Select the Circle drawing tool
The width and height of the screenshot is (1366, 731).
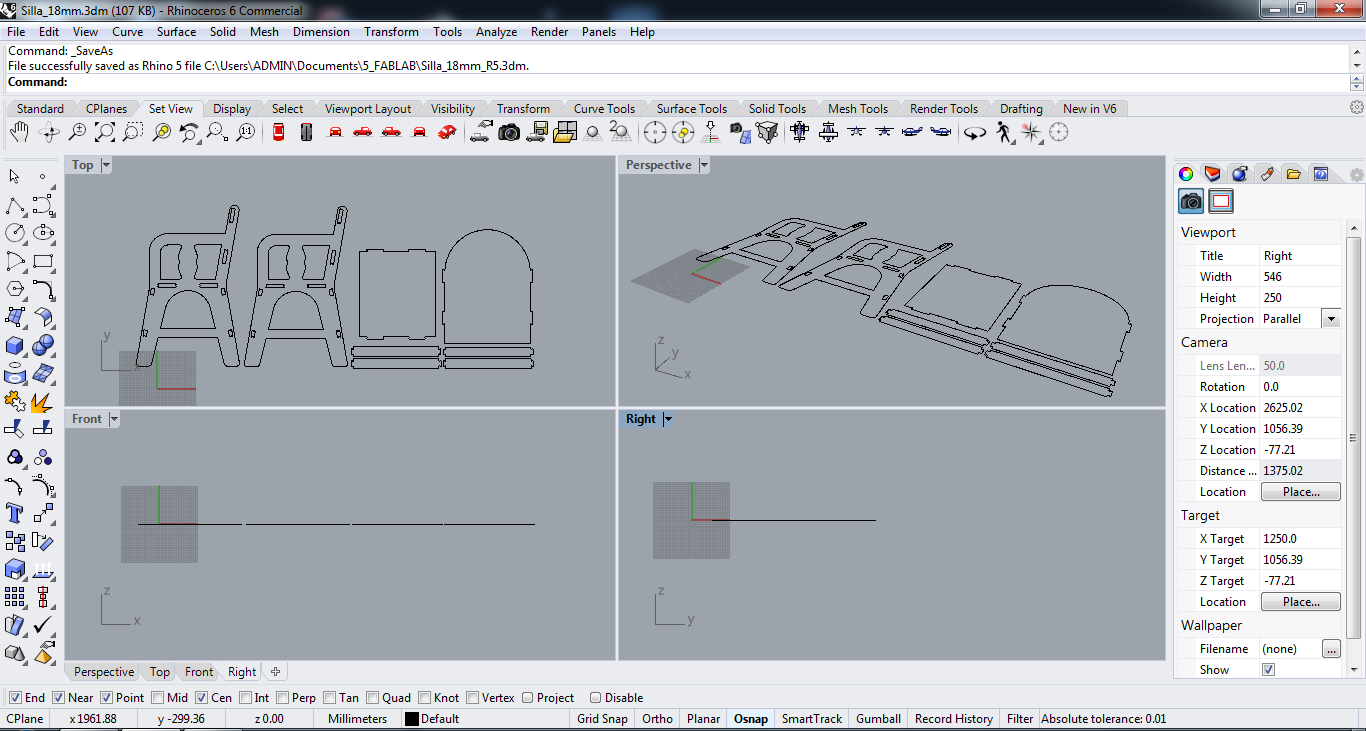tap(15, 233)
